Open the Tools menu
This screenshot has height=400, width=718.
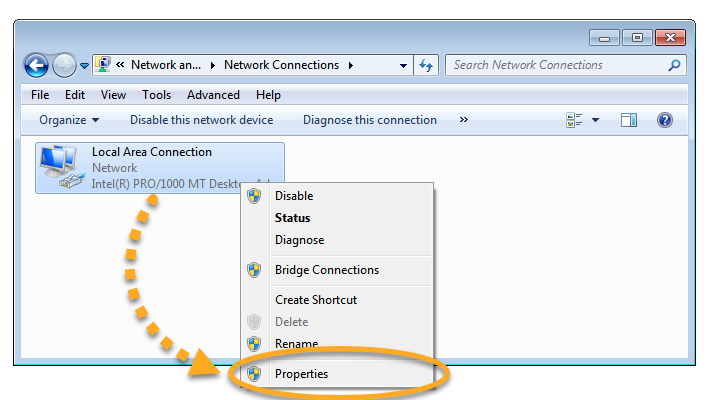(x=156, y=95)
